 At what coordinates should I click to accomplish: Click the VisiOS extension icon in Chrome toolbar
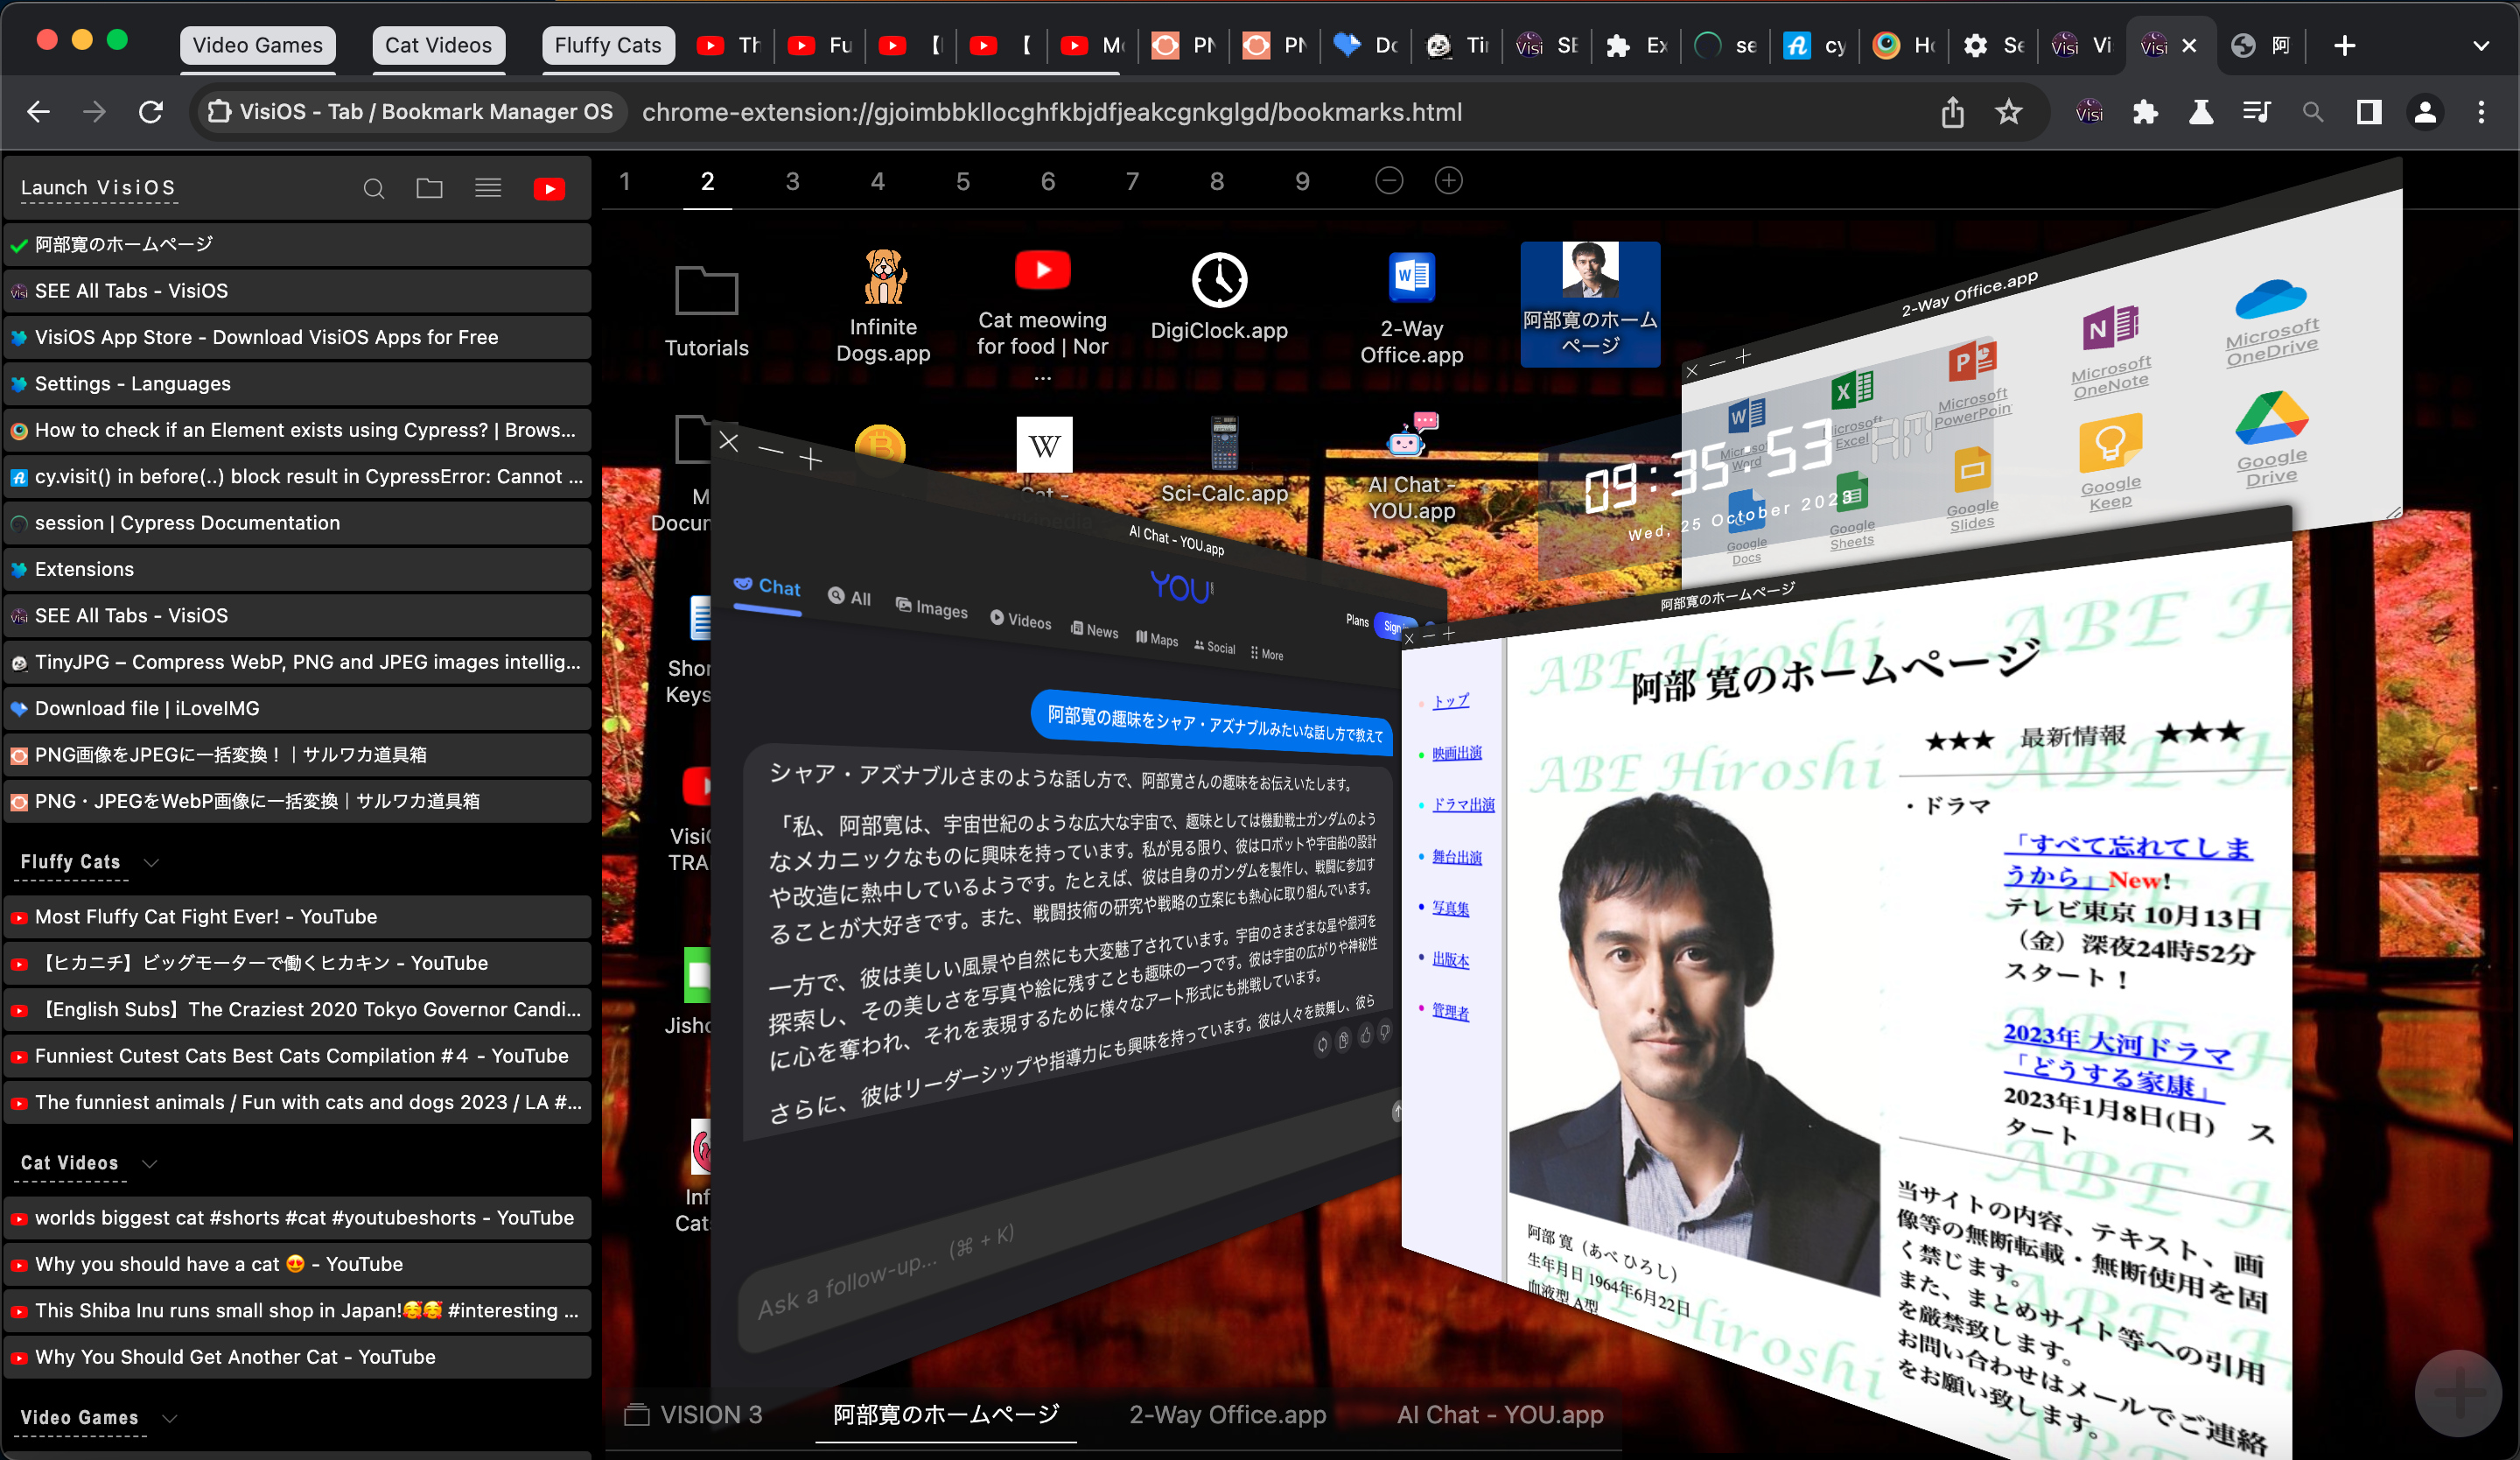point(2088,112)
